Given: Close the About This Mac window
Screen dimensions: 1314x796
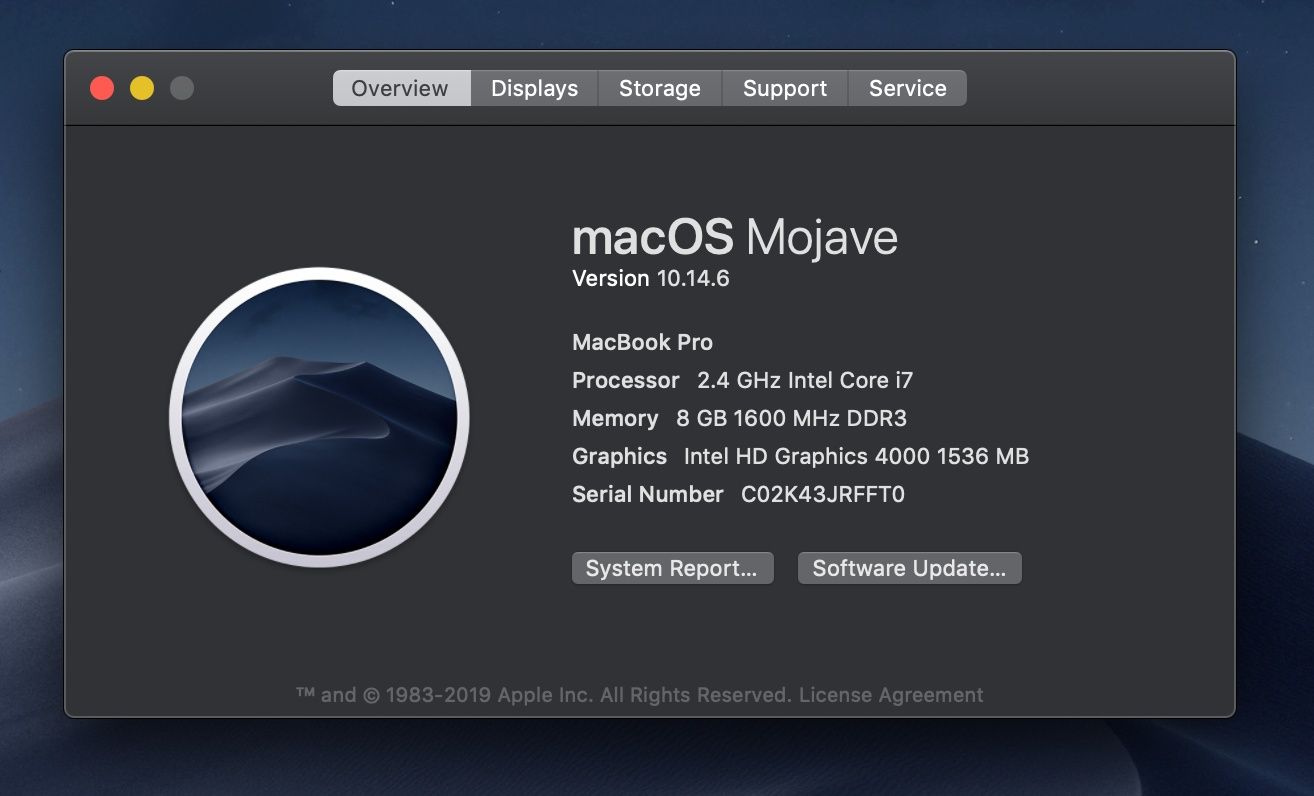Looking at the screenshot, I should tap(102, 88).
